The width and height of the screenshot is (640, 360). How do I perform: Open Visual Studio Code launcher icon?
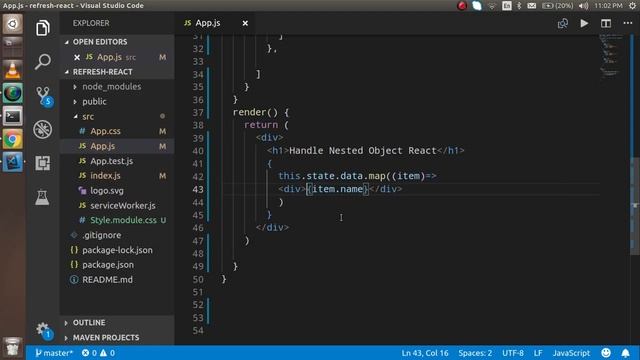12,162
